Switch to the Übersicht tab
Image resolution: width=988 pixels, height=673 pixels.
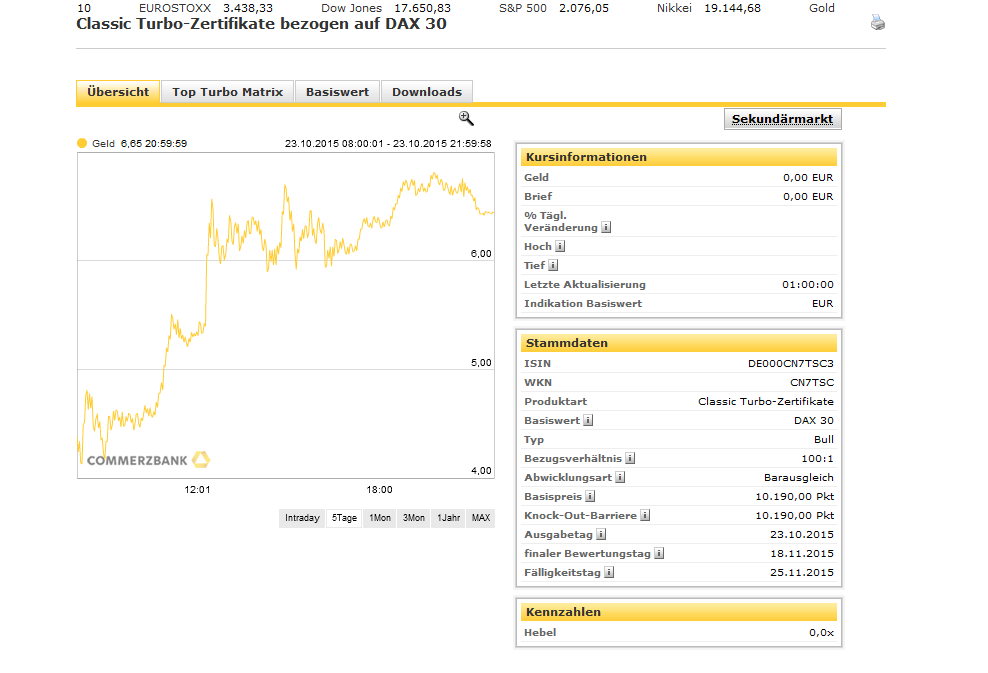[x=118, y=92]
